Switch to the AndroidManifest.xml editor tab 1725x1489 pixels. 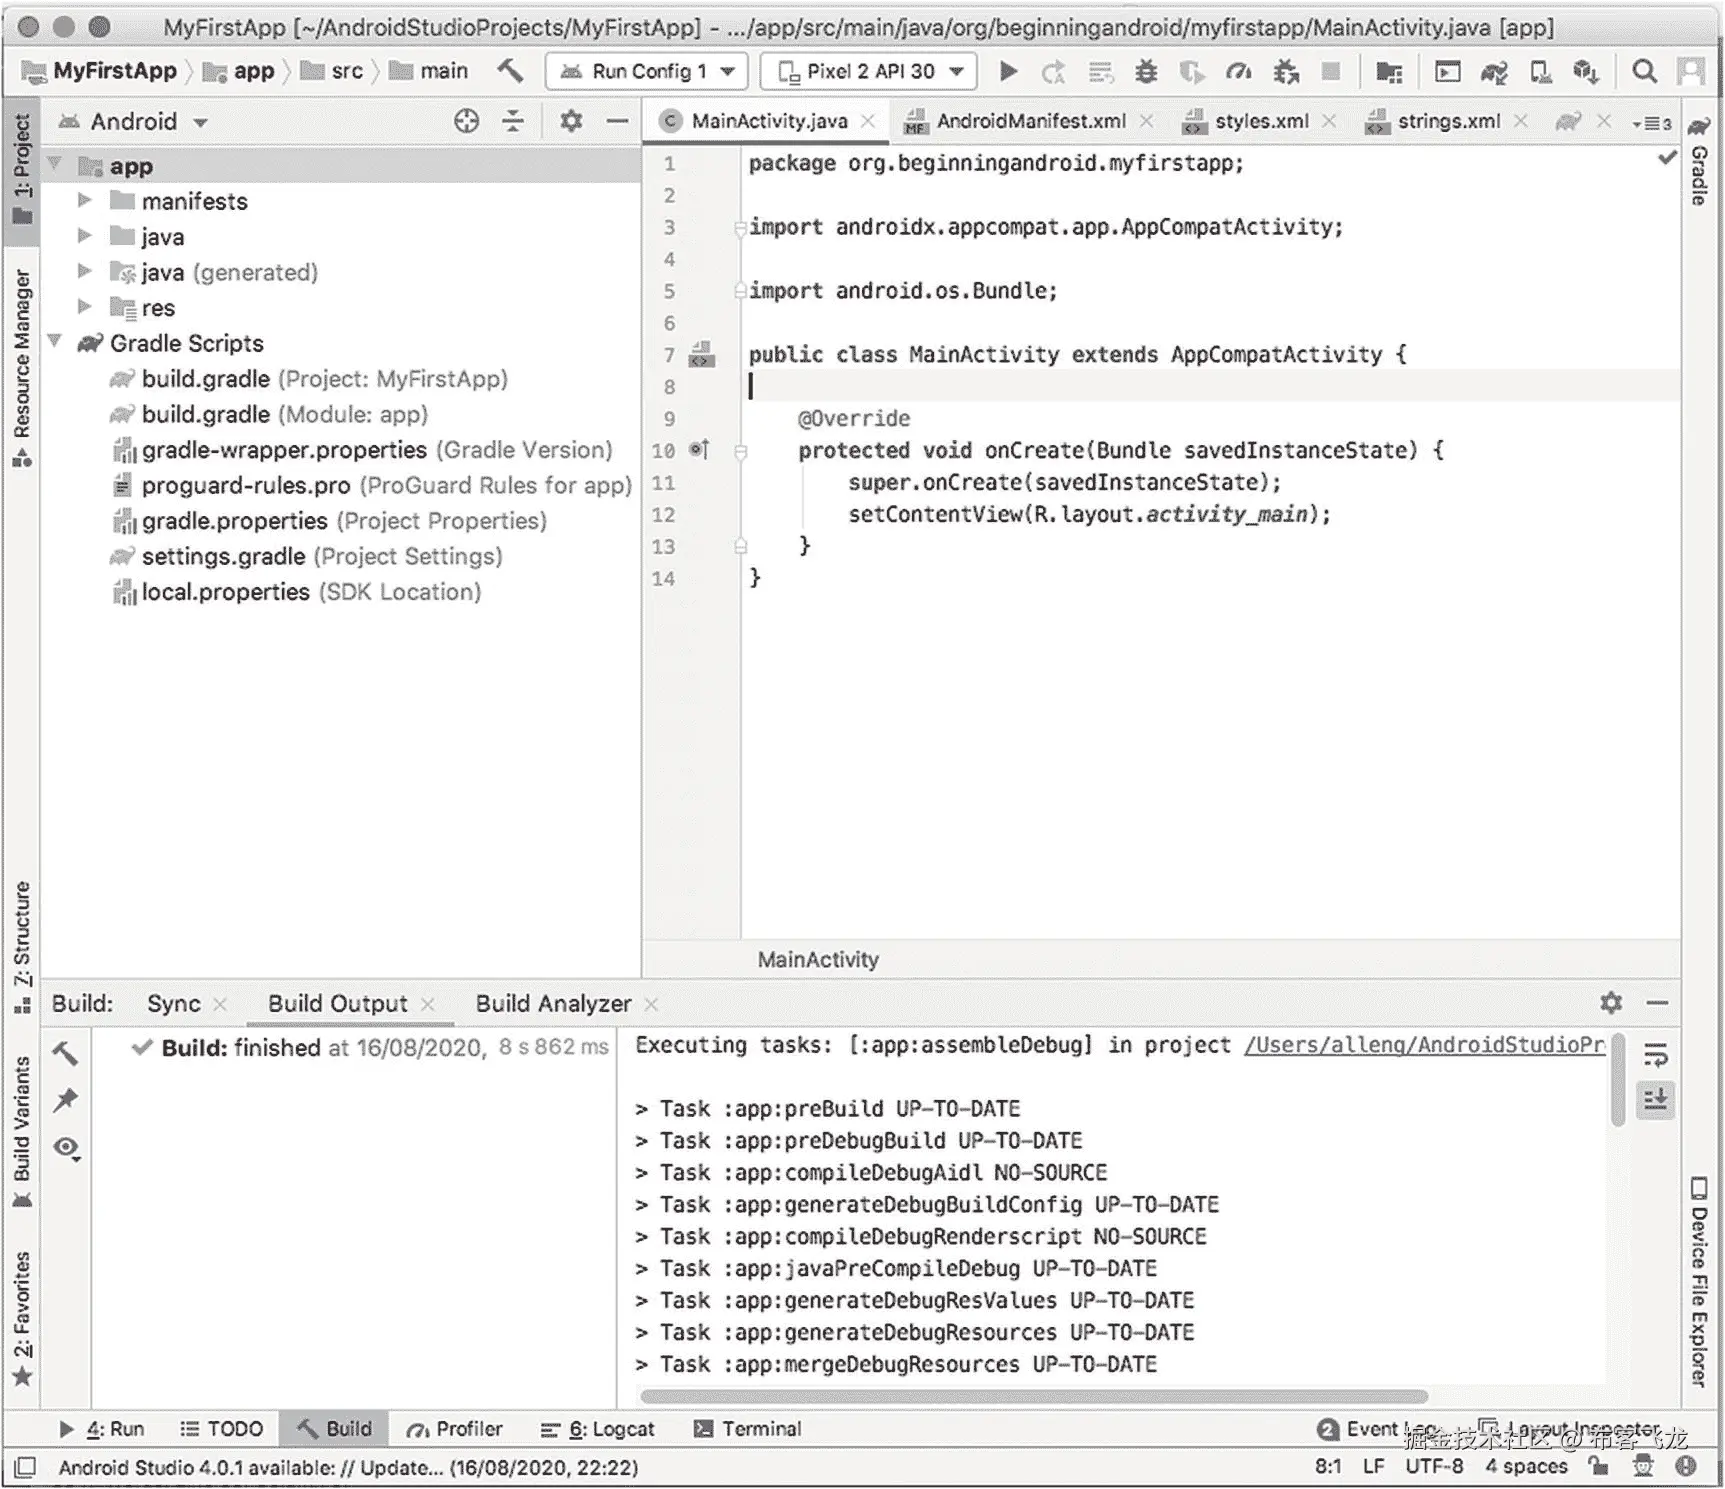pyautogui.click(x=1031, y=121)
